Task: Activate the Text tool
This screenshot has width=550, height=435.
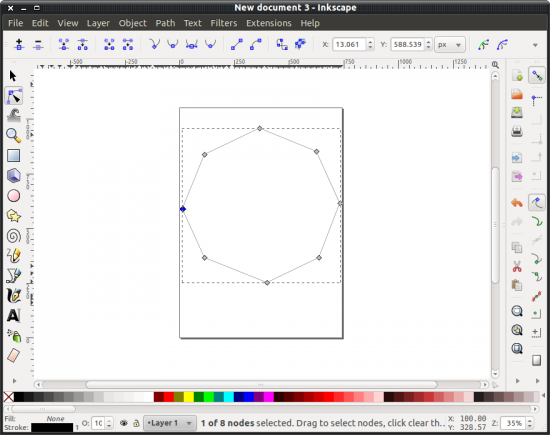Action: (14, 315)
